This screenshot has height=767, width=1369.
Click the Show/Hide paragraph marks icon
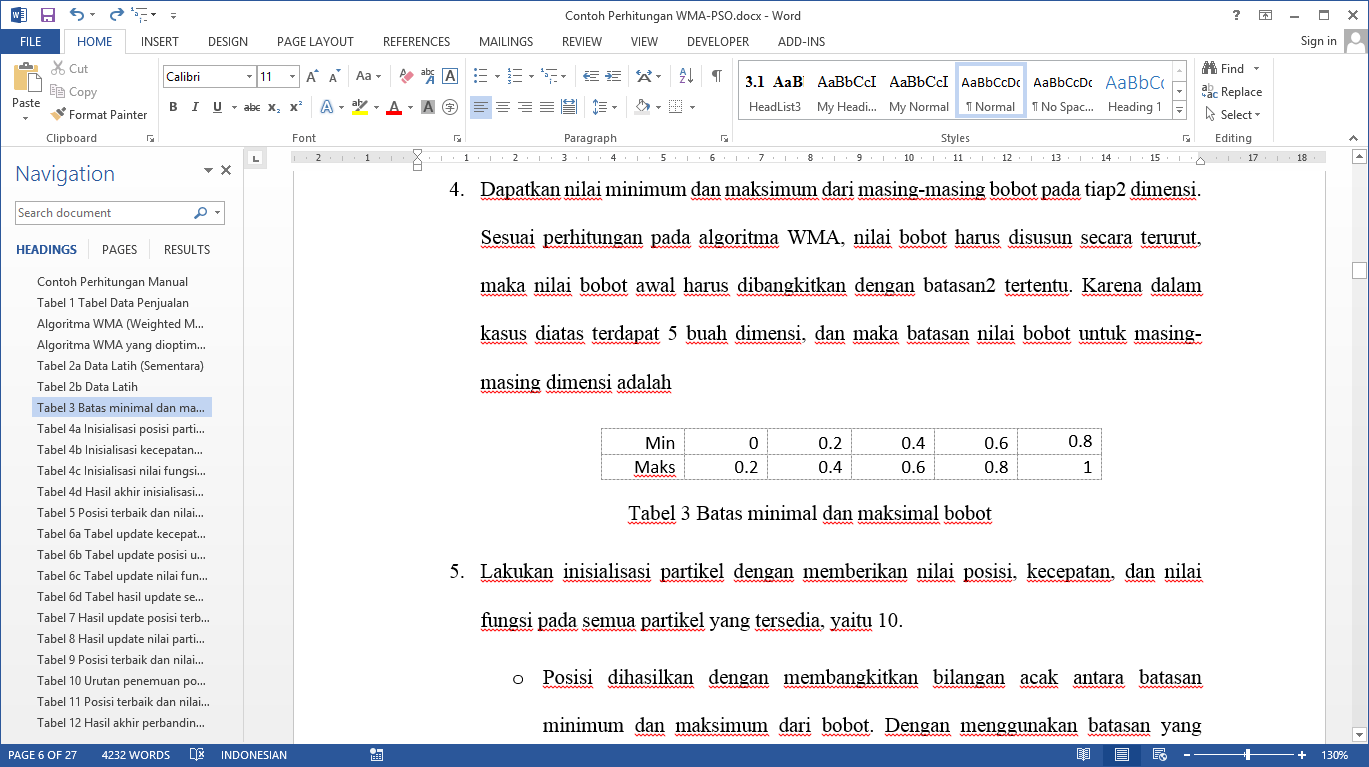click(x=717, y=76)
